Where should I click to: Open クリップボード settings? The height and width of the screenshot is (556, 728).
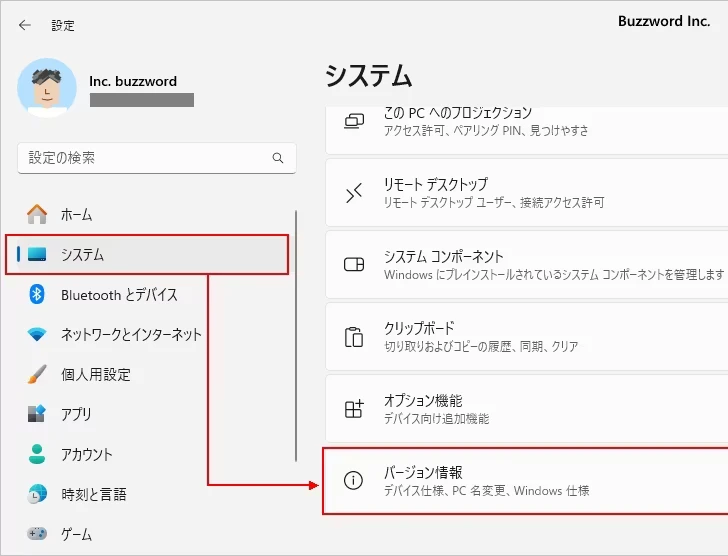pos(527,336)
